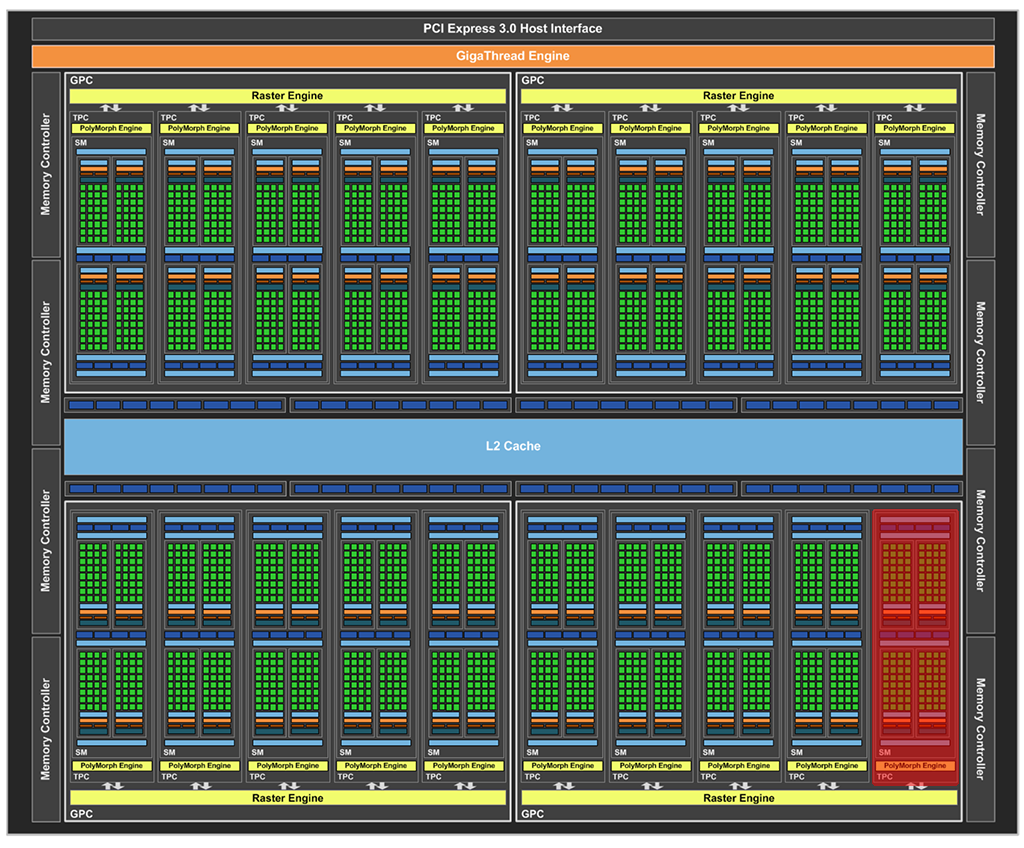The width and height of the screenshot is (1024, 848).
Task: Click last PolyMorph Engine in upper-right GPC
Action: [915, 128]
